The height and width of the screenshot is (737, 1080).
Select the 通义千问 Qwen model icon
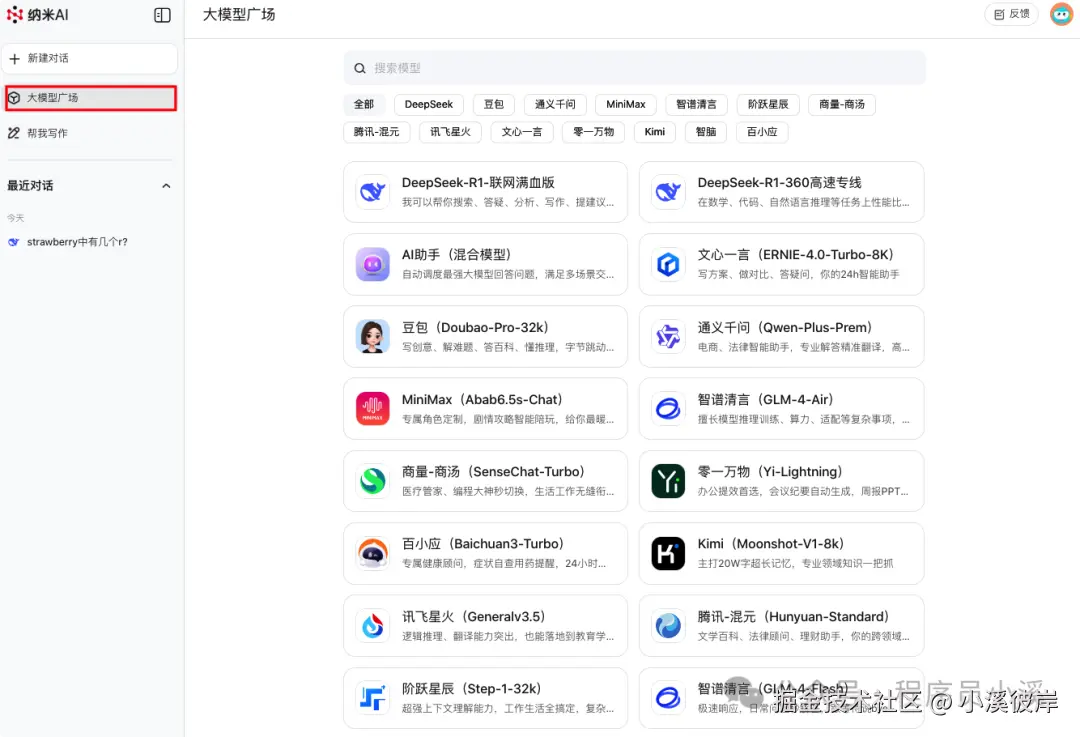pos(668,336)
